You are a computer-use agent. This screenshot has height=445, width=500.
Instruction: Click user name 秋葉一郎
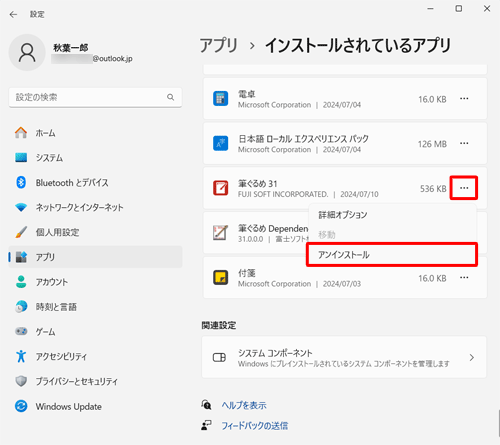pyautogui.click(x=71, y=48)
